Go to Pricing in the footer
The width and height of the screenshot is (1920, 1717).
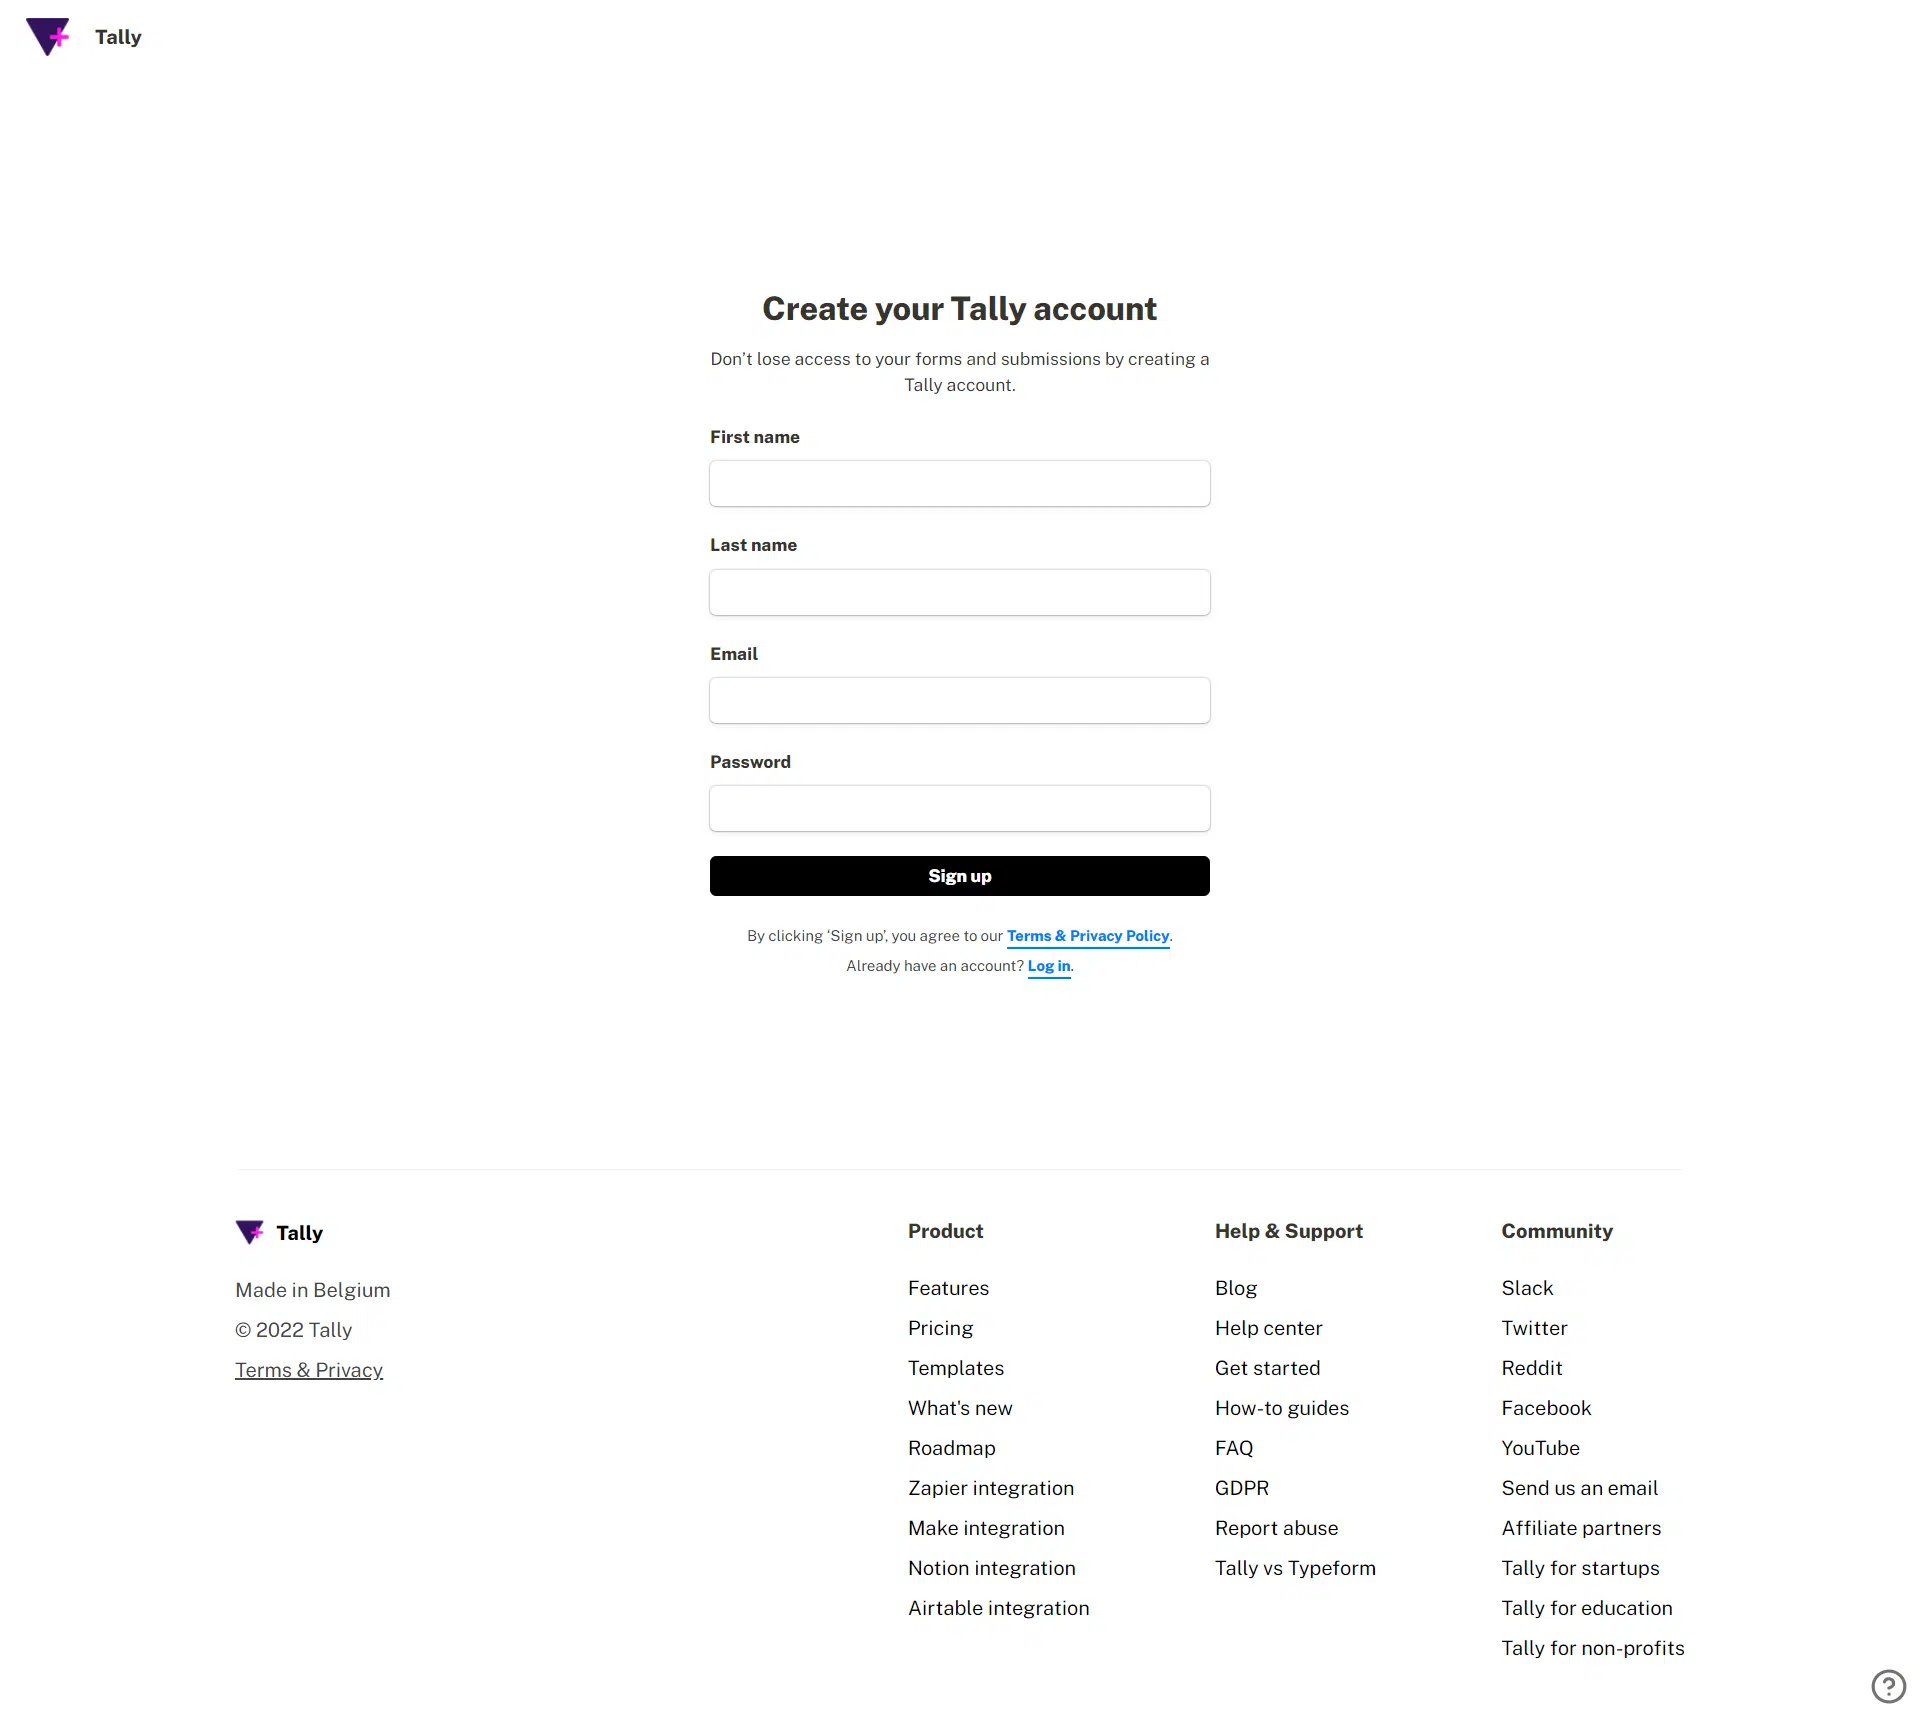940,1328
